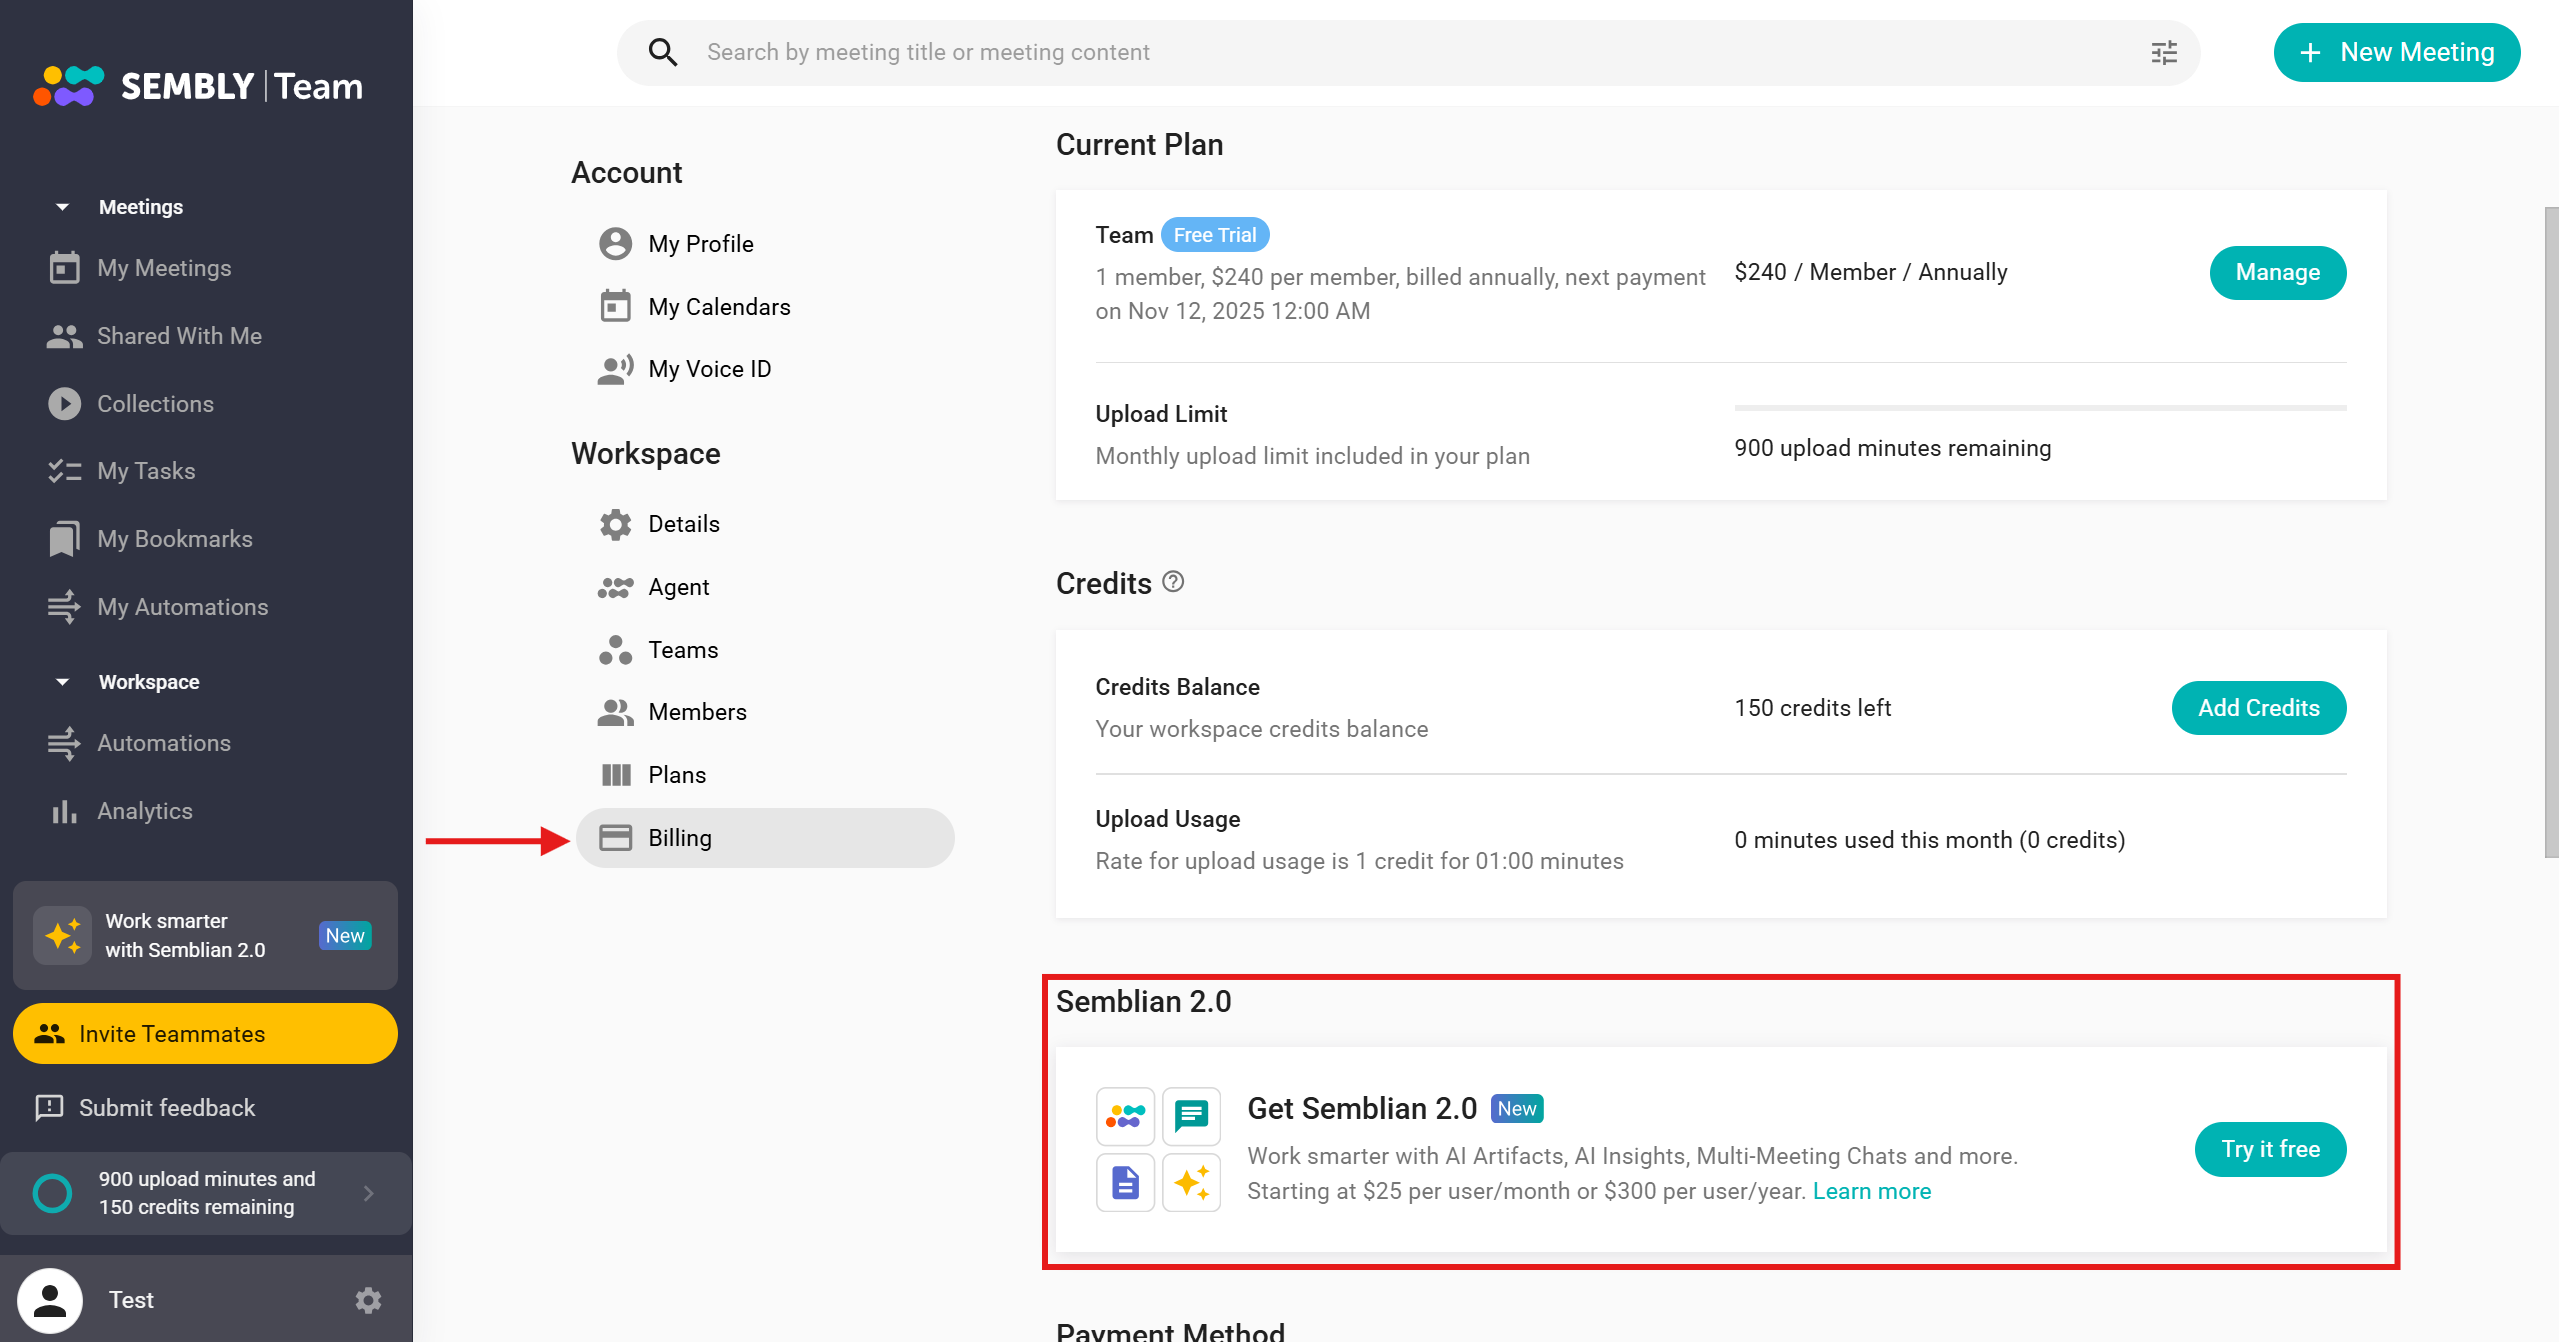Expand upload minutes and credits remaining panel

point(368,1193)
